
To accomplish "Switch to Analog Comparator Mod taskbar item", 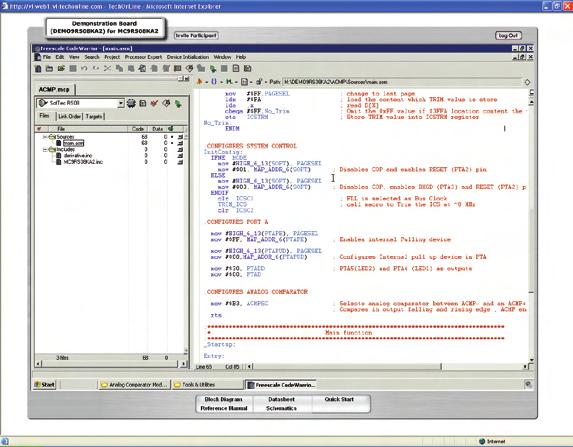I will [x=134, y=385].
